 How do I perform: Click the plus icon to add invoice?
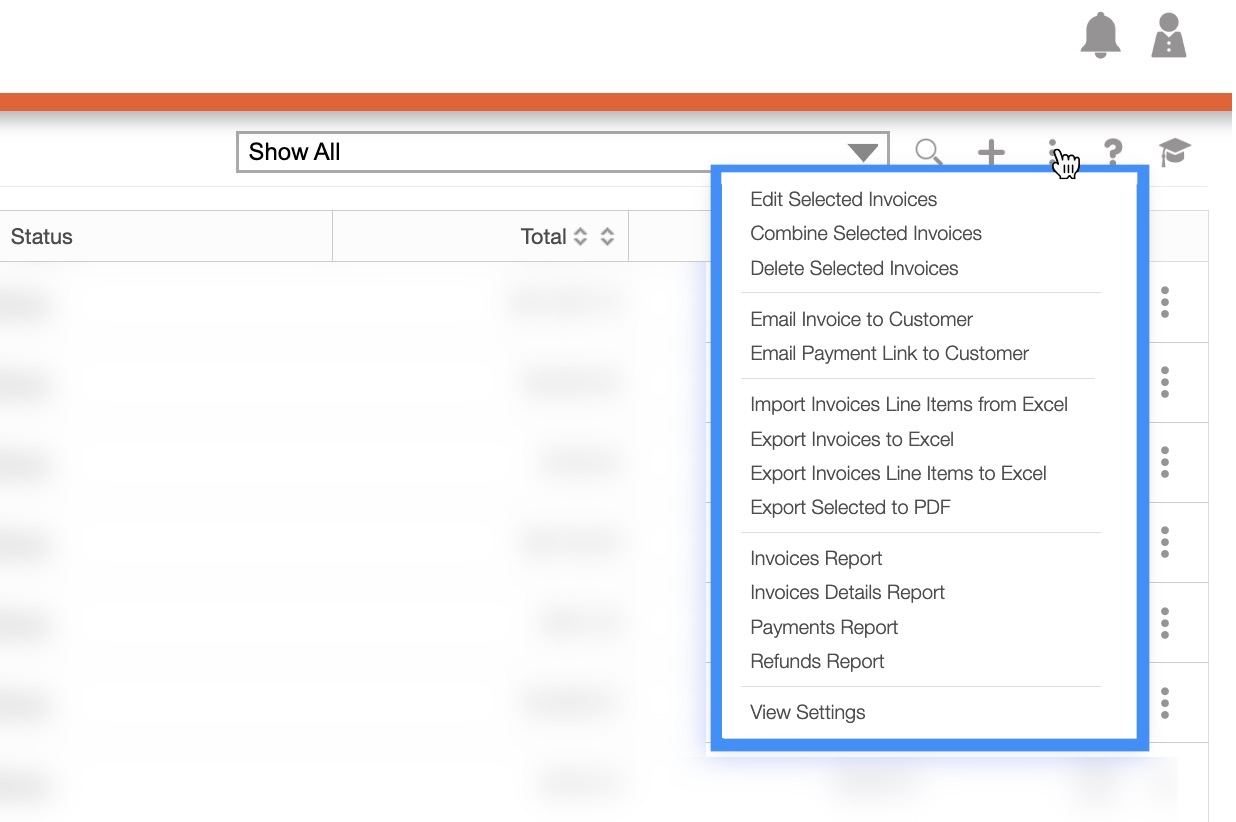pyautogui.click(x=990, y=152)
